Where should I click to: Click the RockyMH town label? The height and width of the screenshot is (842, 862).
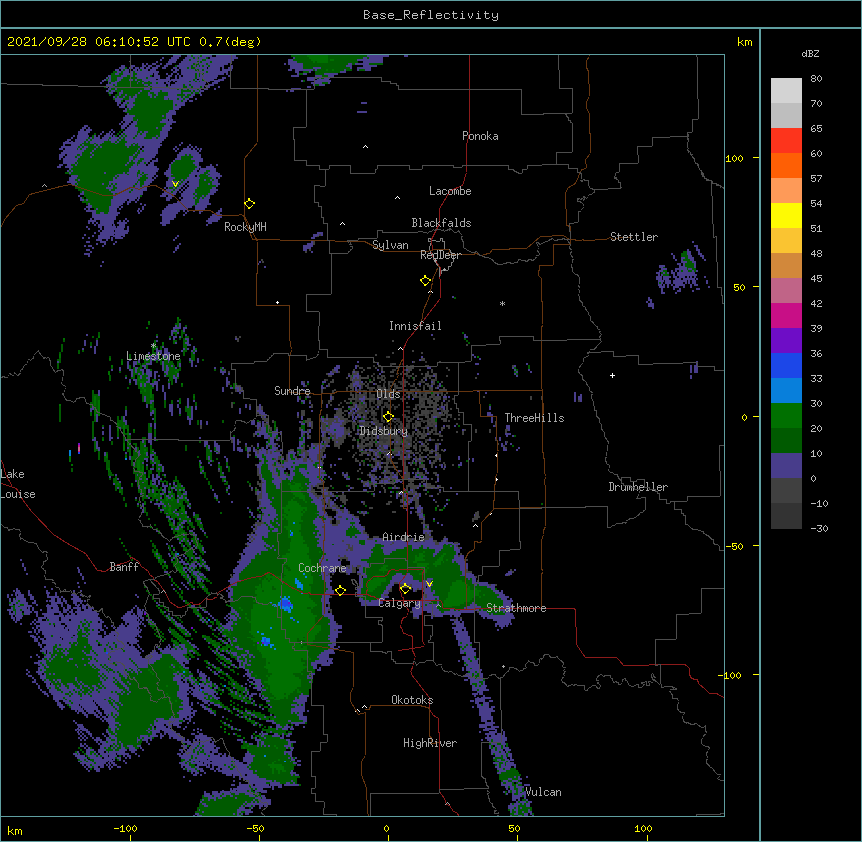(245, 227)
